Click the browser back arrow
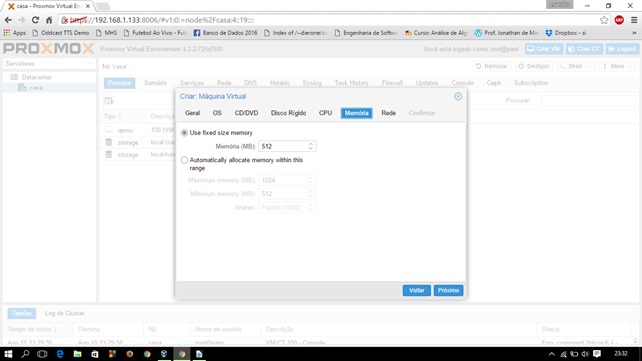This screenshot has height=361, width=642. pos(8,20)
